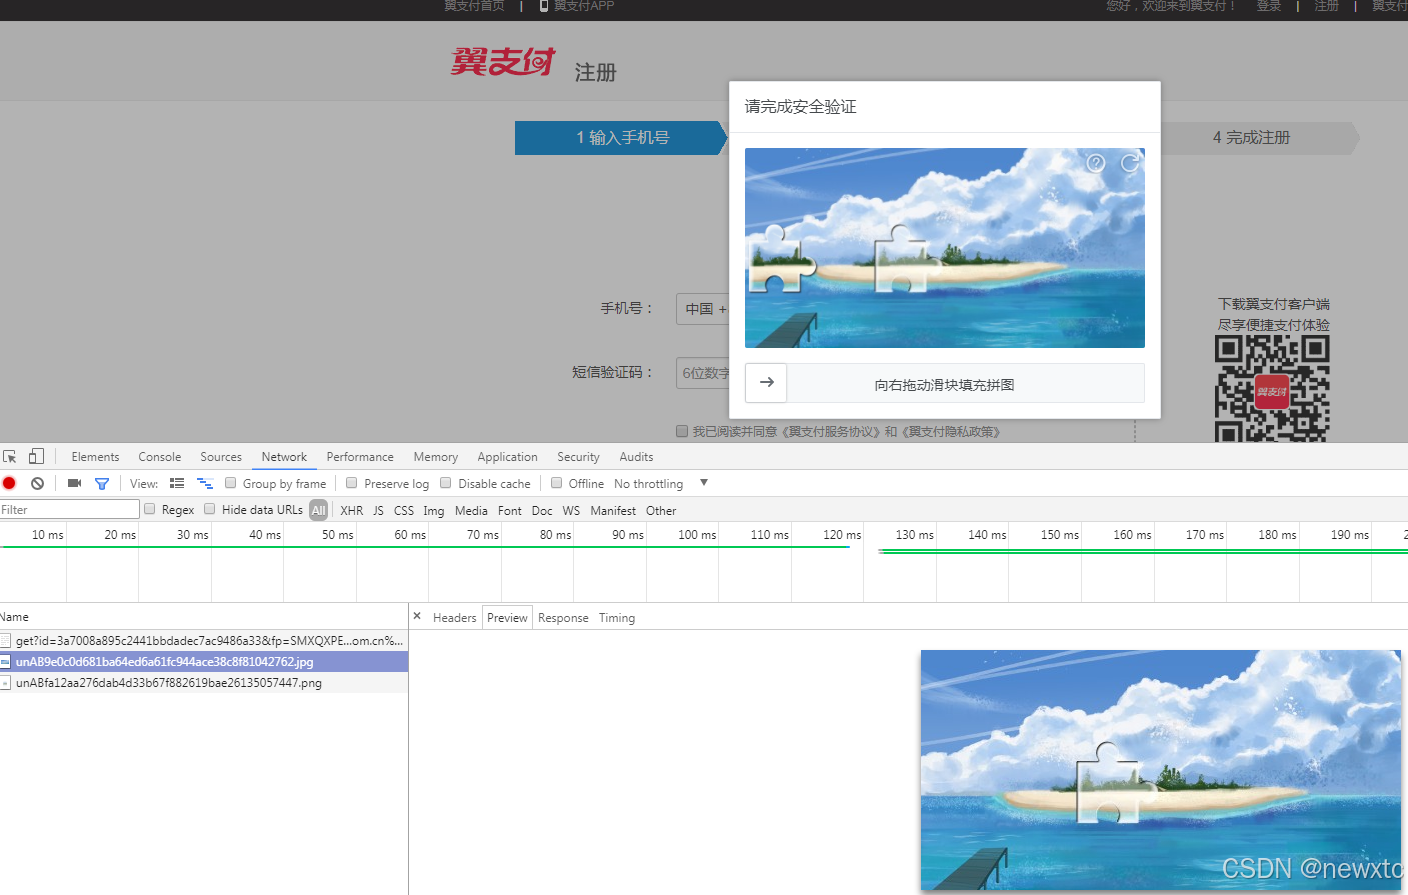This screenshot has width=1408, height=895.
Task: Filter requests by Img type
Action: (433, 510)
